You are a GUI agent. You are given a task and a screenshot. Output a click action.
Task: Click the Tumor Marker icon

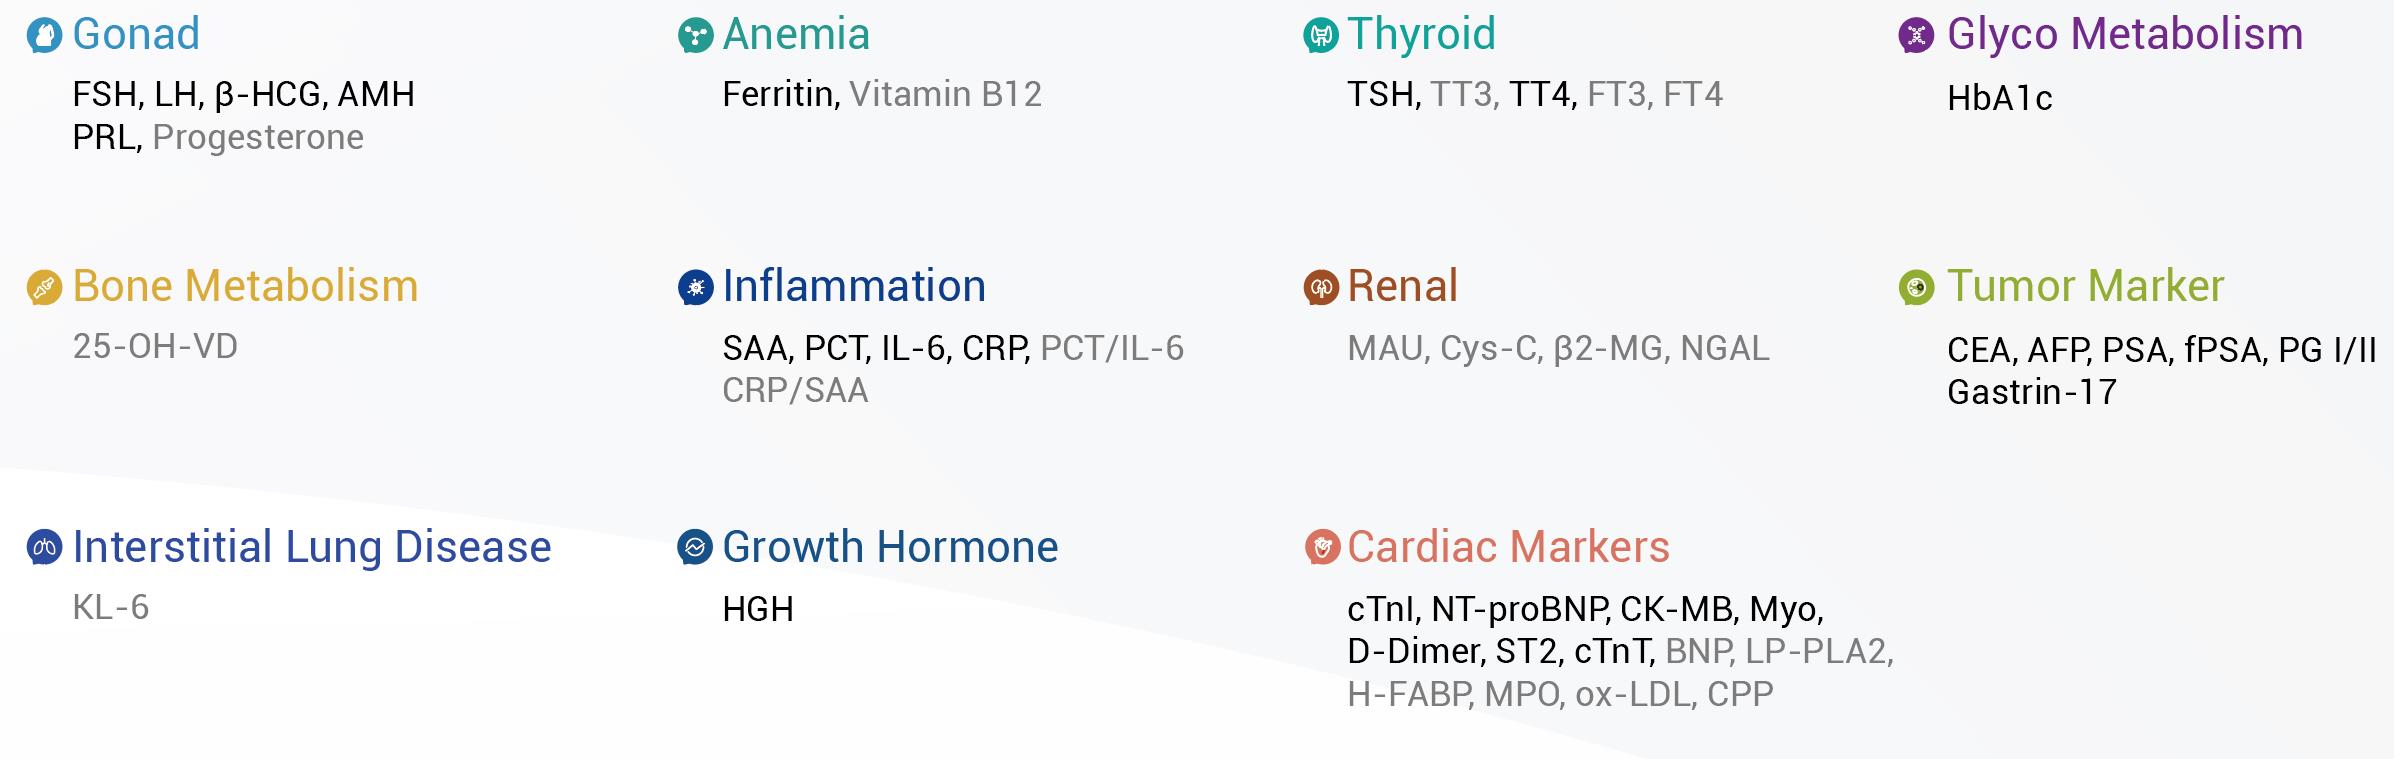tap(1916, 288)
